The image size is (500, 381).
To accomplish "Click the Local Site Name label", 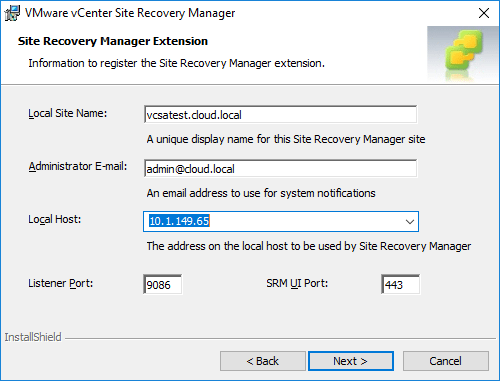I will (68, 113).
